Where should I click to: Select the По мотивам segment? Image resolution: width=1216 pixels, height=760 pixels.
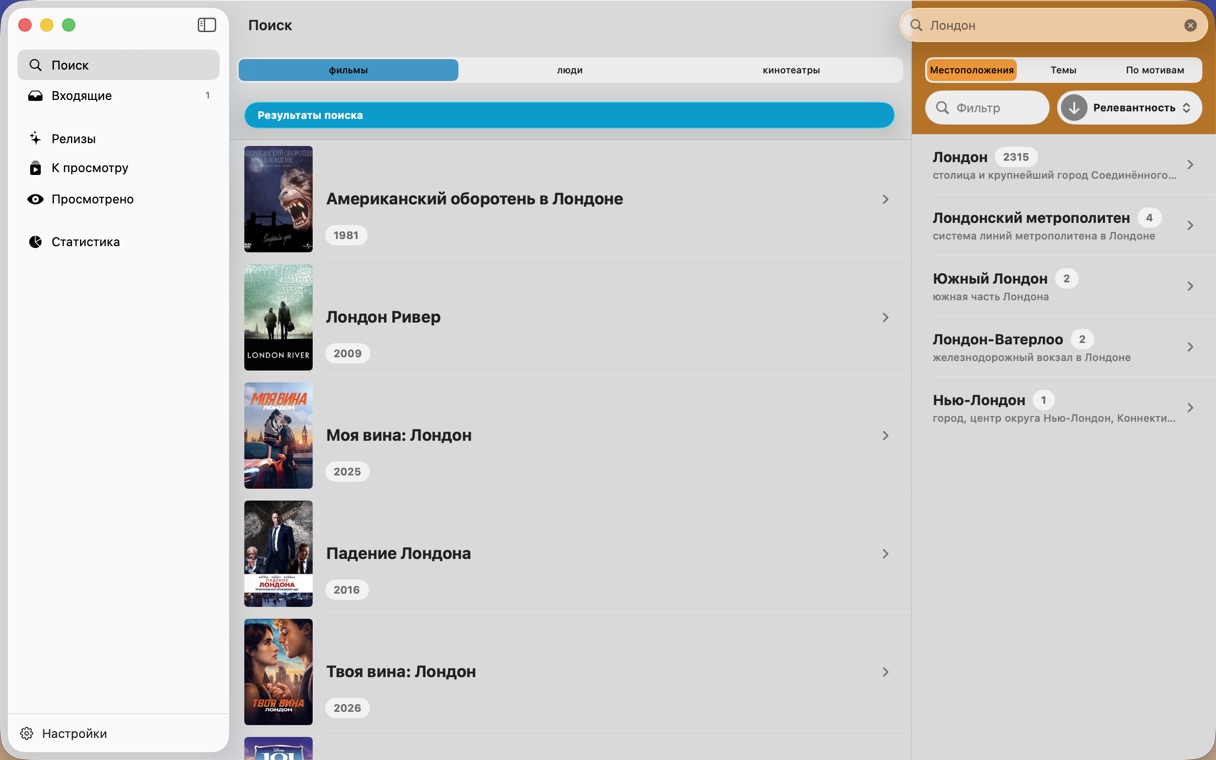coord(1155,70)
